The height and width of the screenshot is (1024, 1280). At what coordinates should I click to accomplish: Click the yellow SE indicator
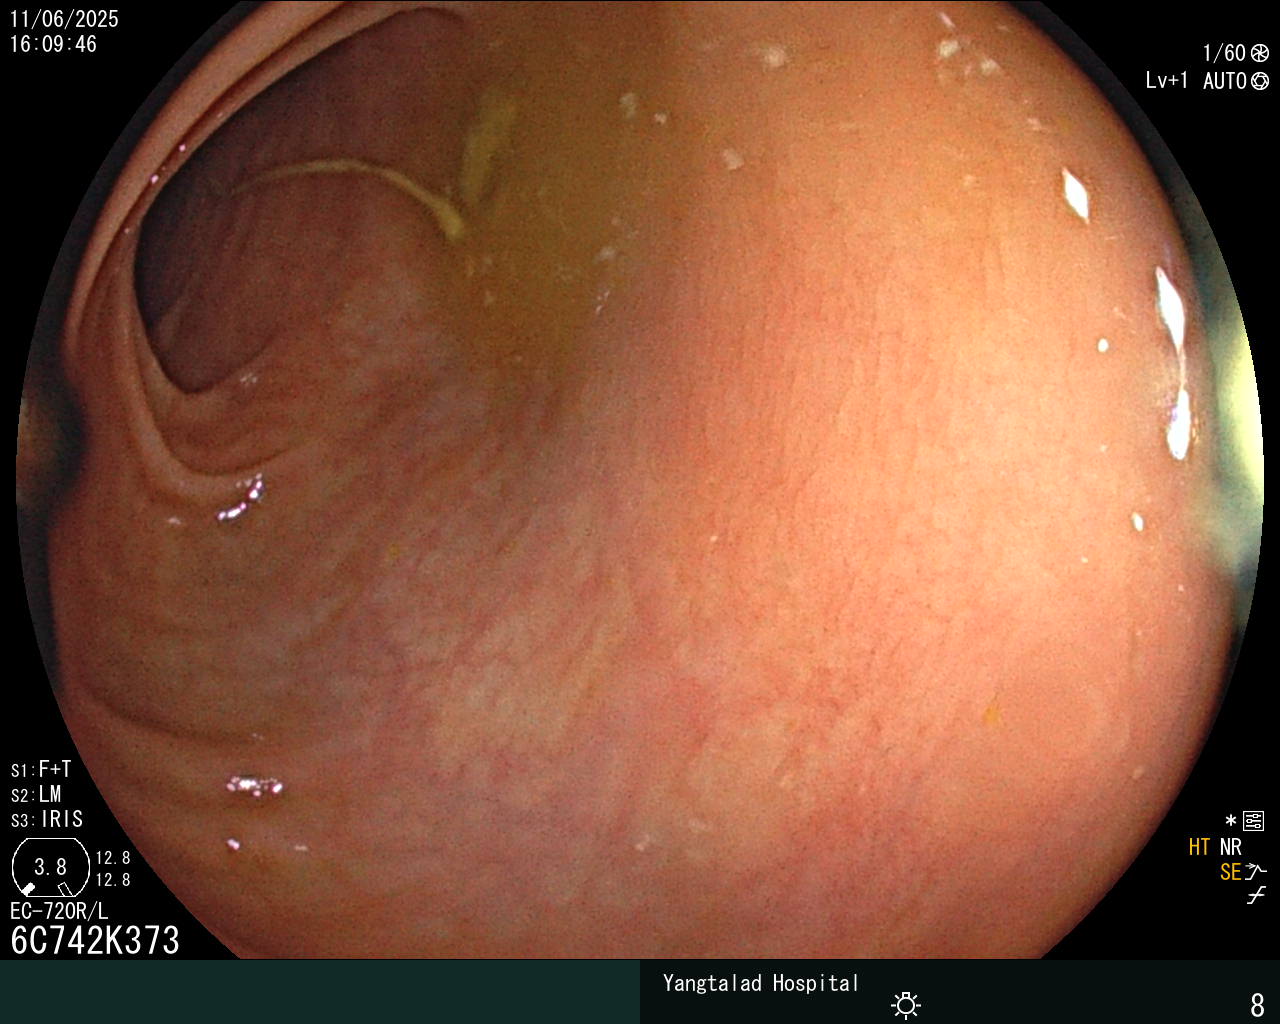pos(1230,872)
